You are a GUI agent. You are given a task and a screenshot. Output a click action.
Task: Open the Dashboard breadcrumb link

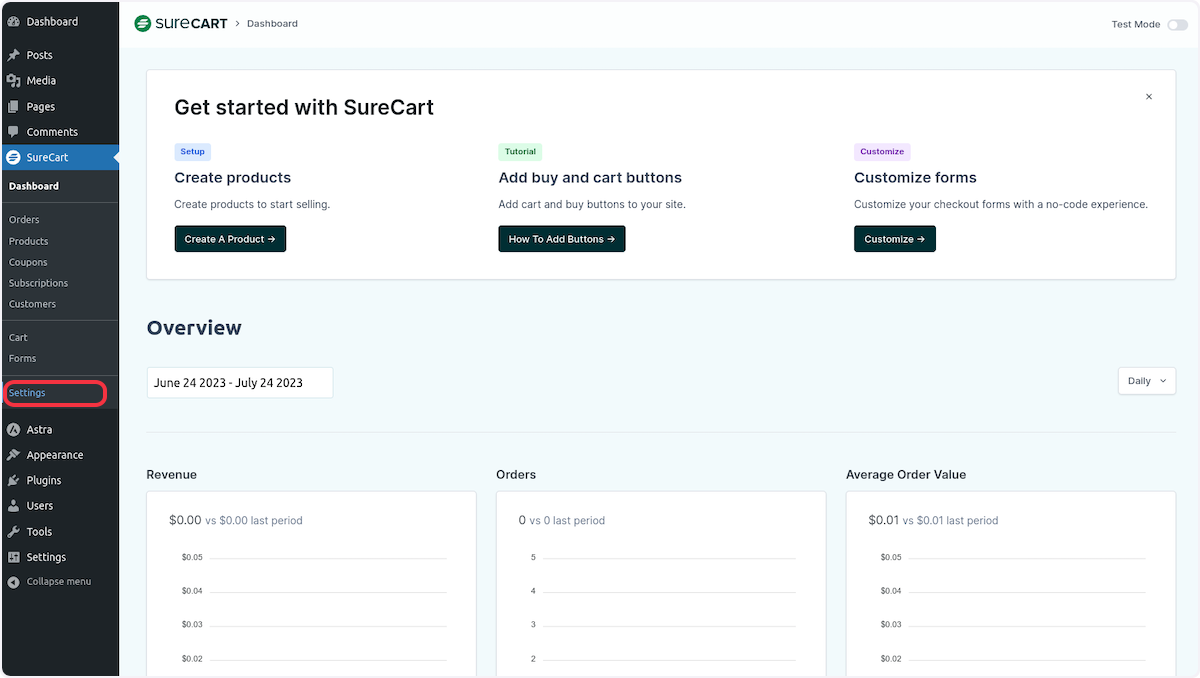pyautogui.click(x=272, y=23)
